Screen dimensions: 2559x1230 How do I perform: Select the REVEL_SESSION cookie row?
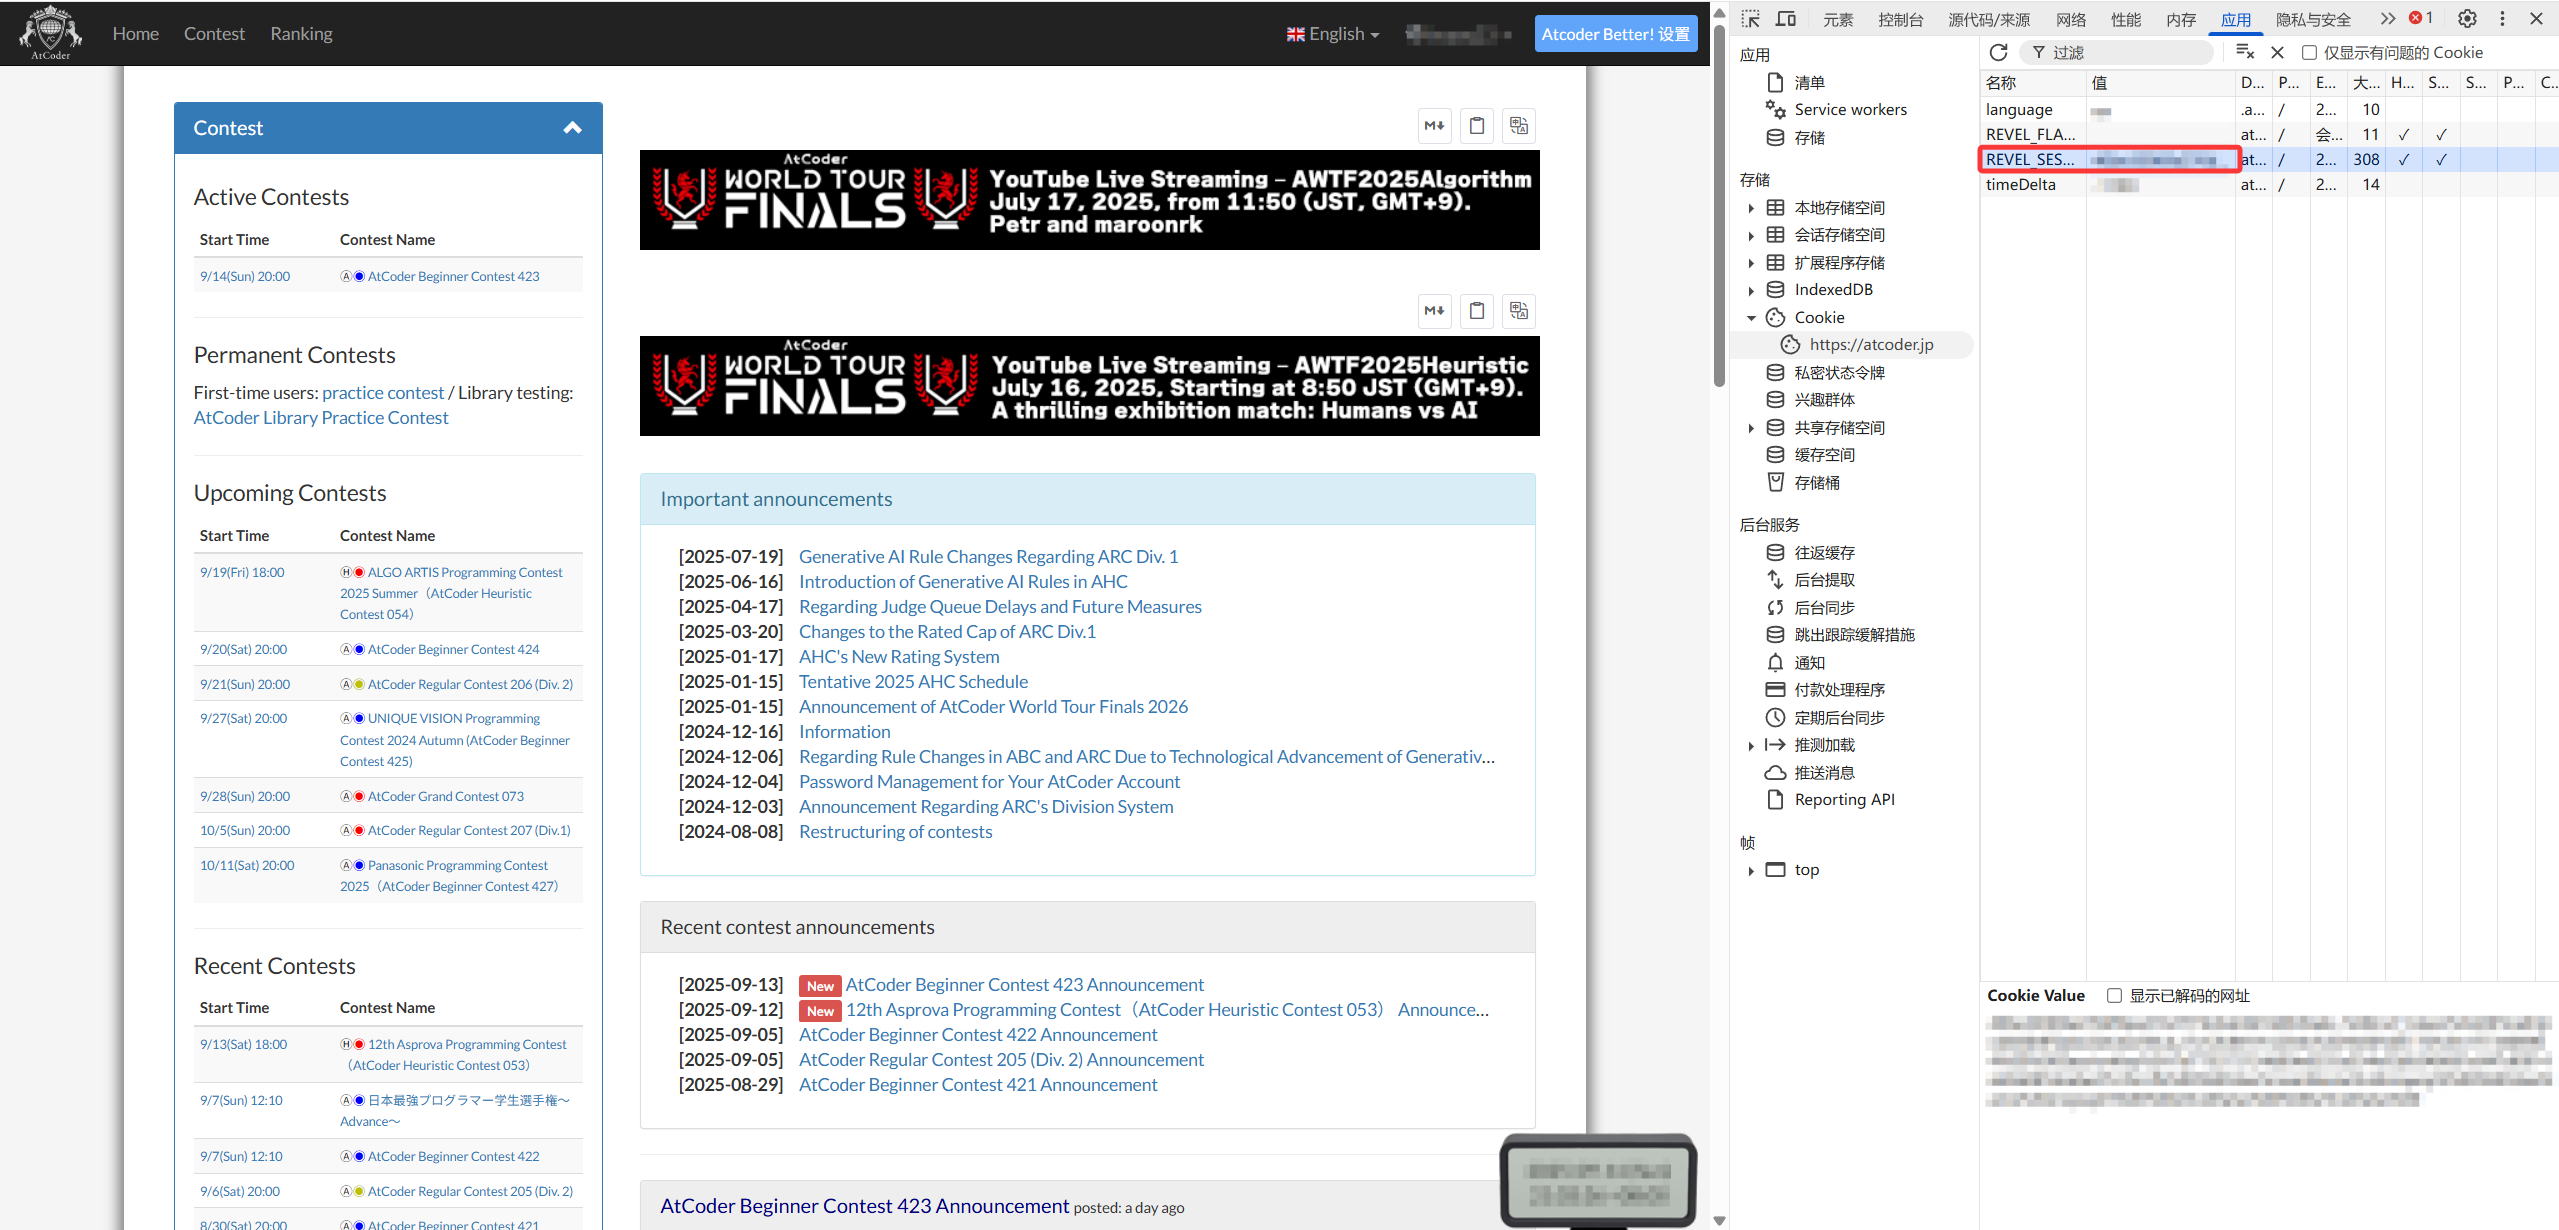(2029, 160)
